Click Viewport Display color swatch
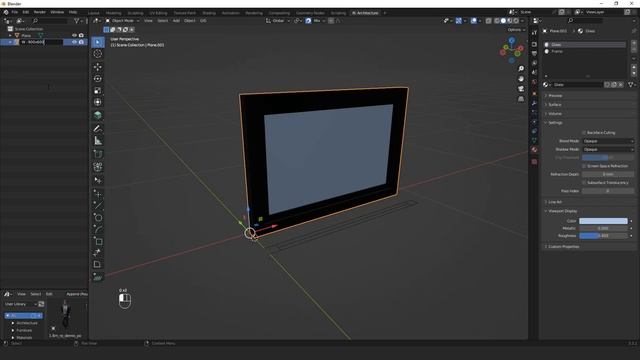This screenshot has height=360, width=640. coord(603,221)
